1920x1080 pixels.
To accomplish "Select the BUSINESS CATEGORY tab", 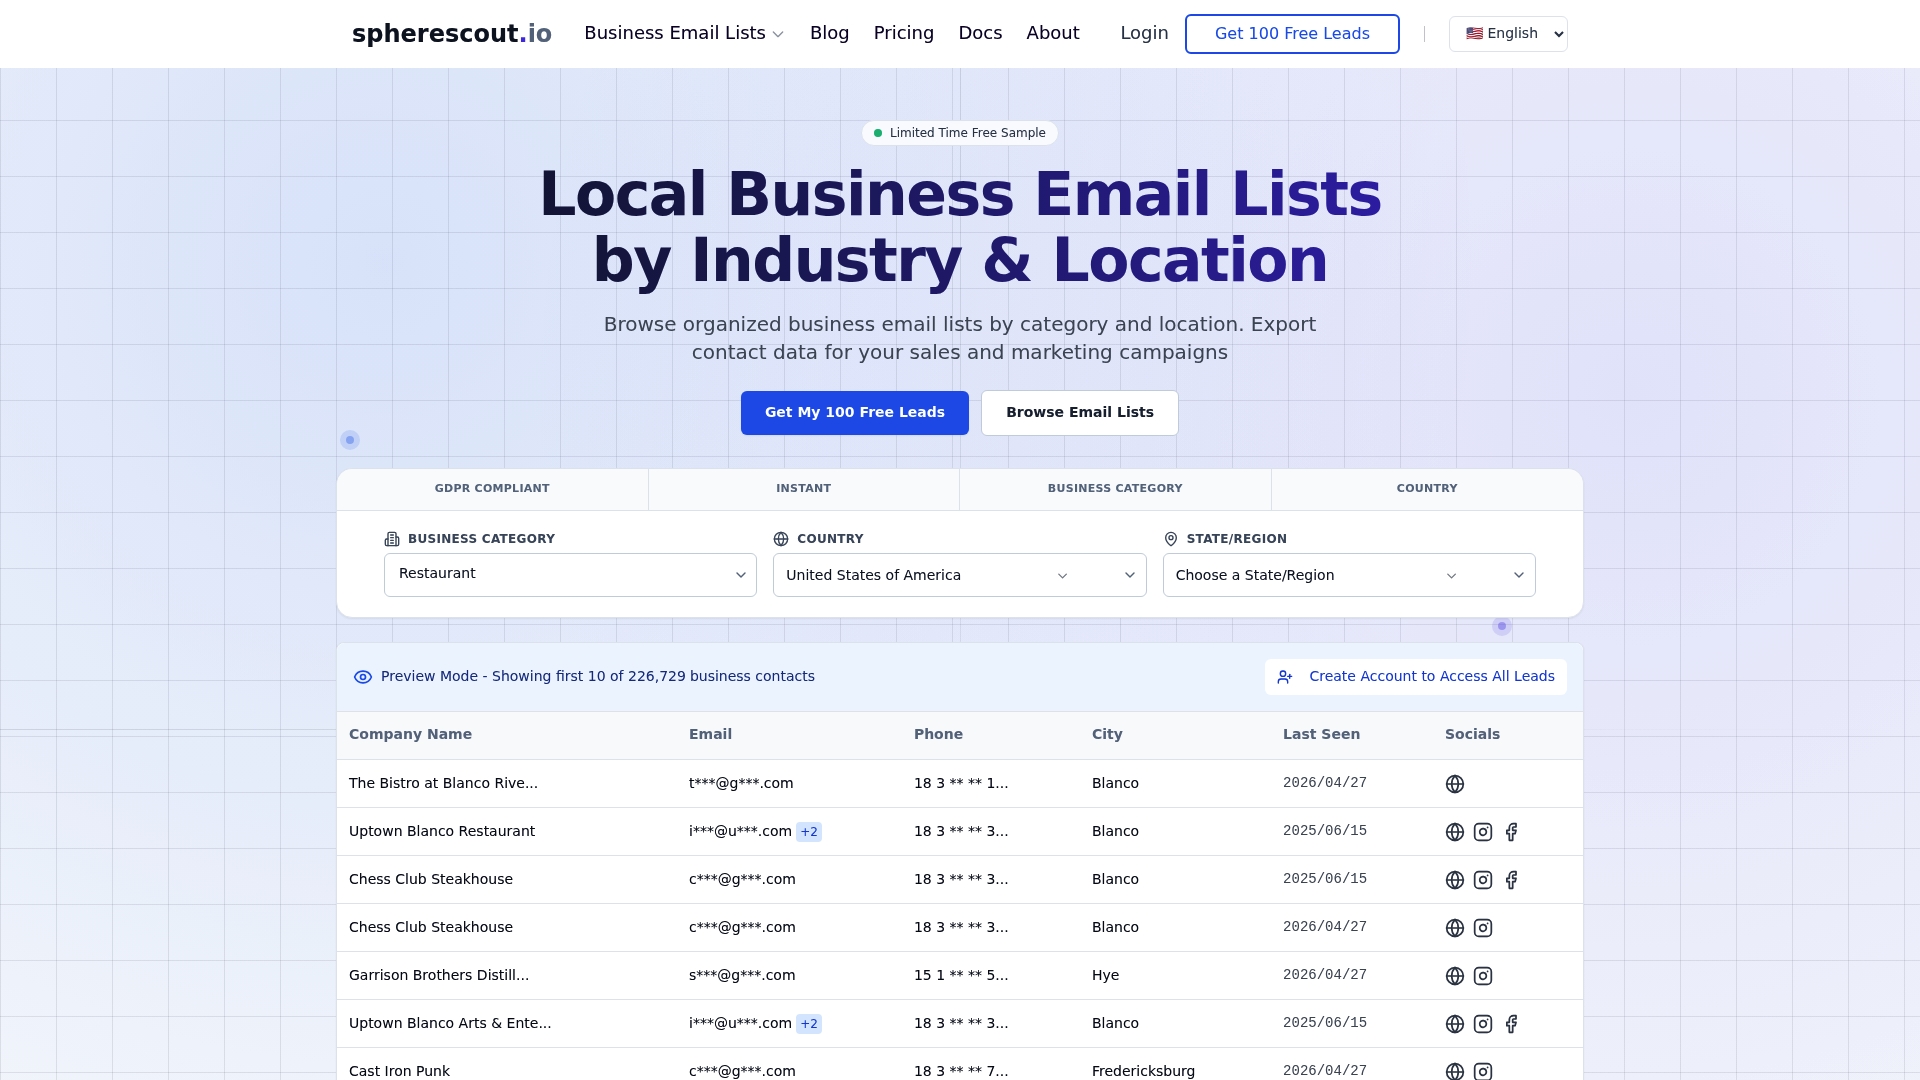I will point(1115,489).
